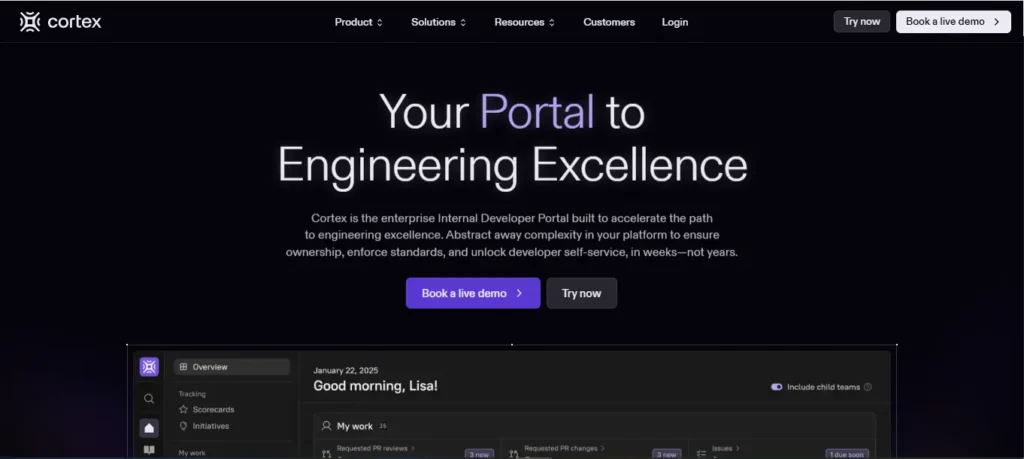Click the search magnifier icon in sidebar
Viewport: 1024px width, 459px height.
pos(149,398)
